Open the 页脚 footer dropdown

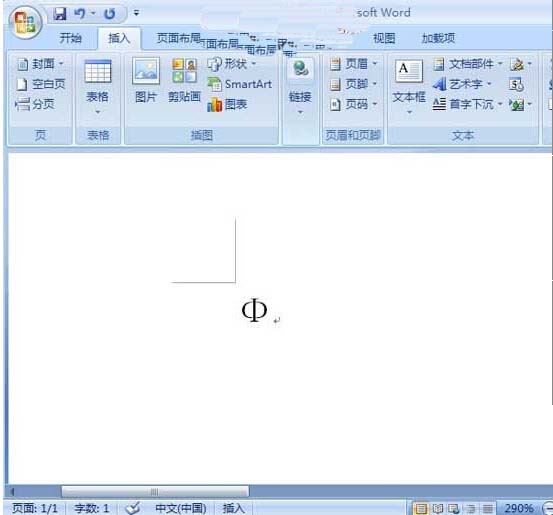353,84
